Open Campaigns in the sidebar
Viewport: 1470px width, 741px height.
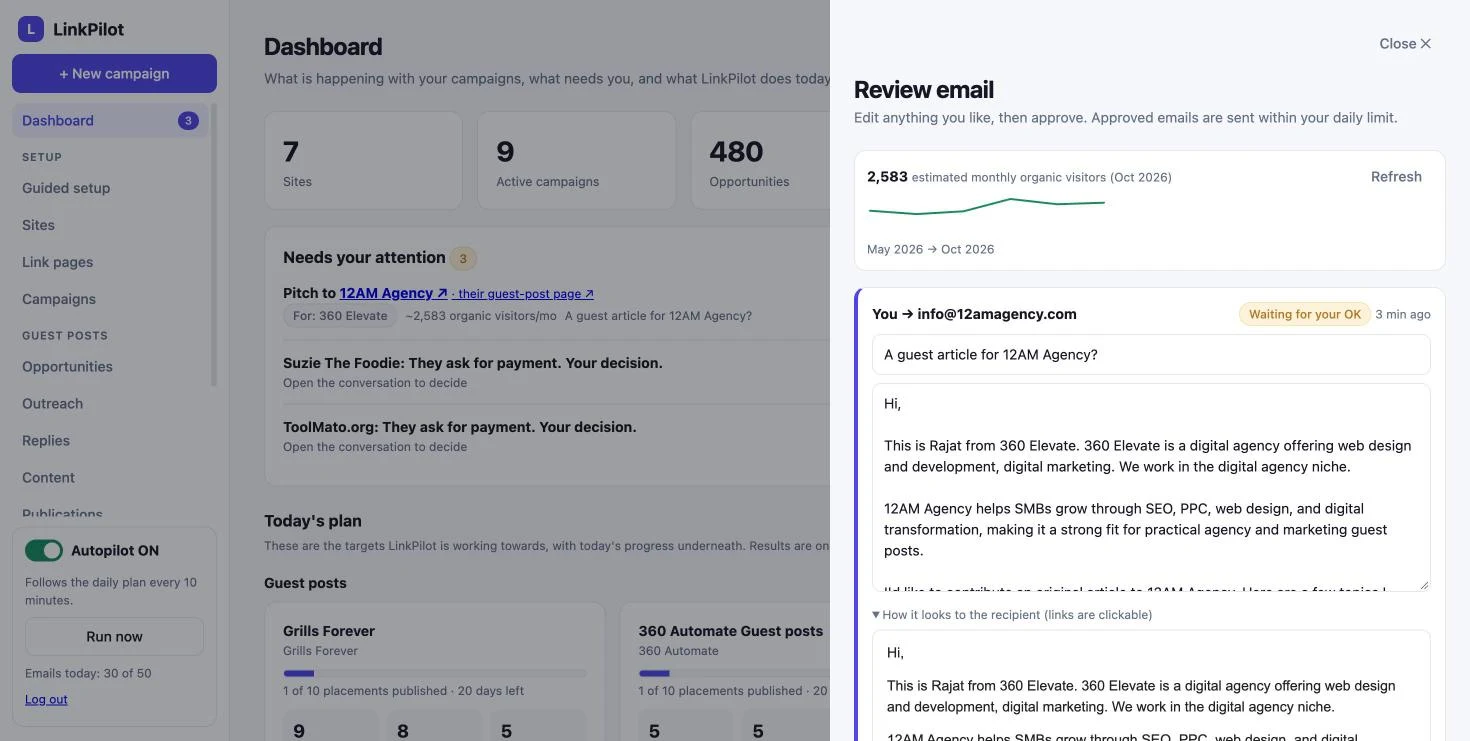coord(59,299)
